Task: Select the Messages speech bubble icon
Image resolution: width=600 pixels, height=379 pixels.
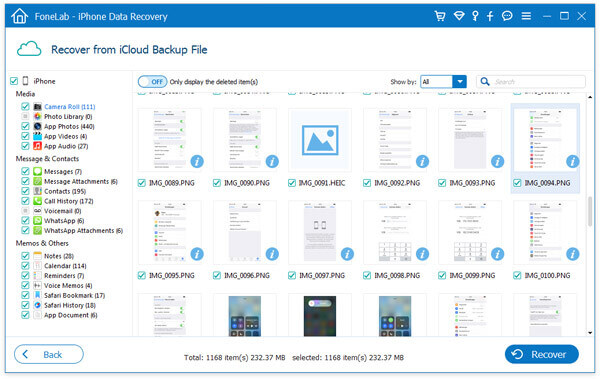Action: coord(38,171)
